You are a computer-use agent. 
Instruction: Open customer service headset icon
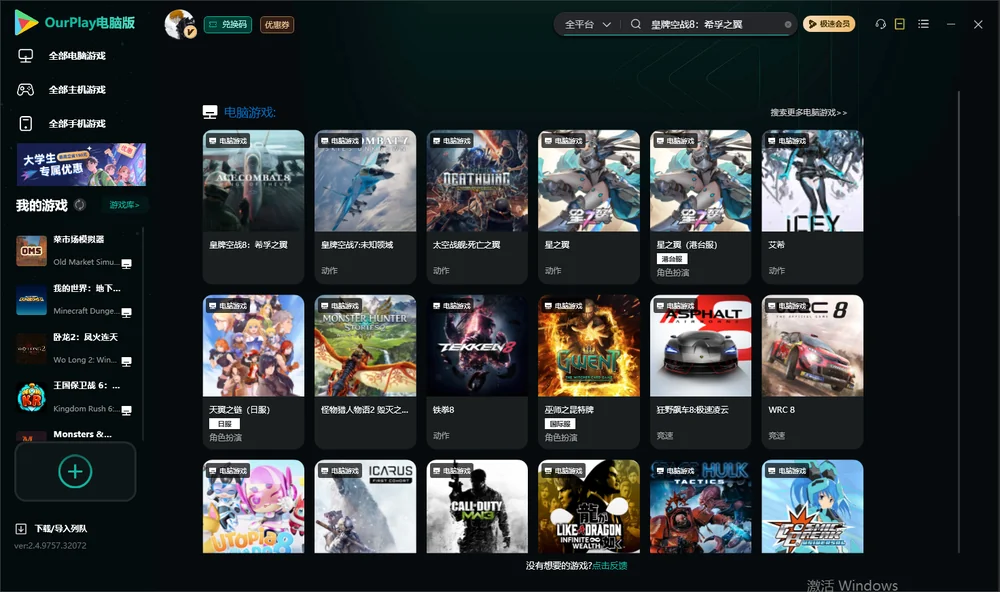click(x=880, y=24)
